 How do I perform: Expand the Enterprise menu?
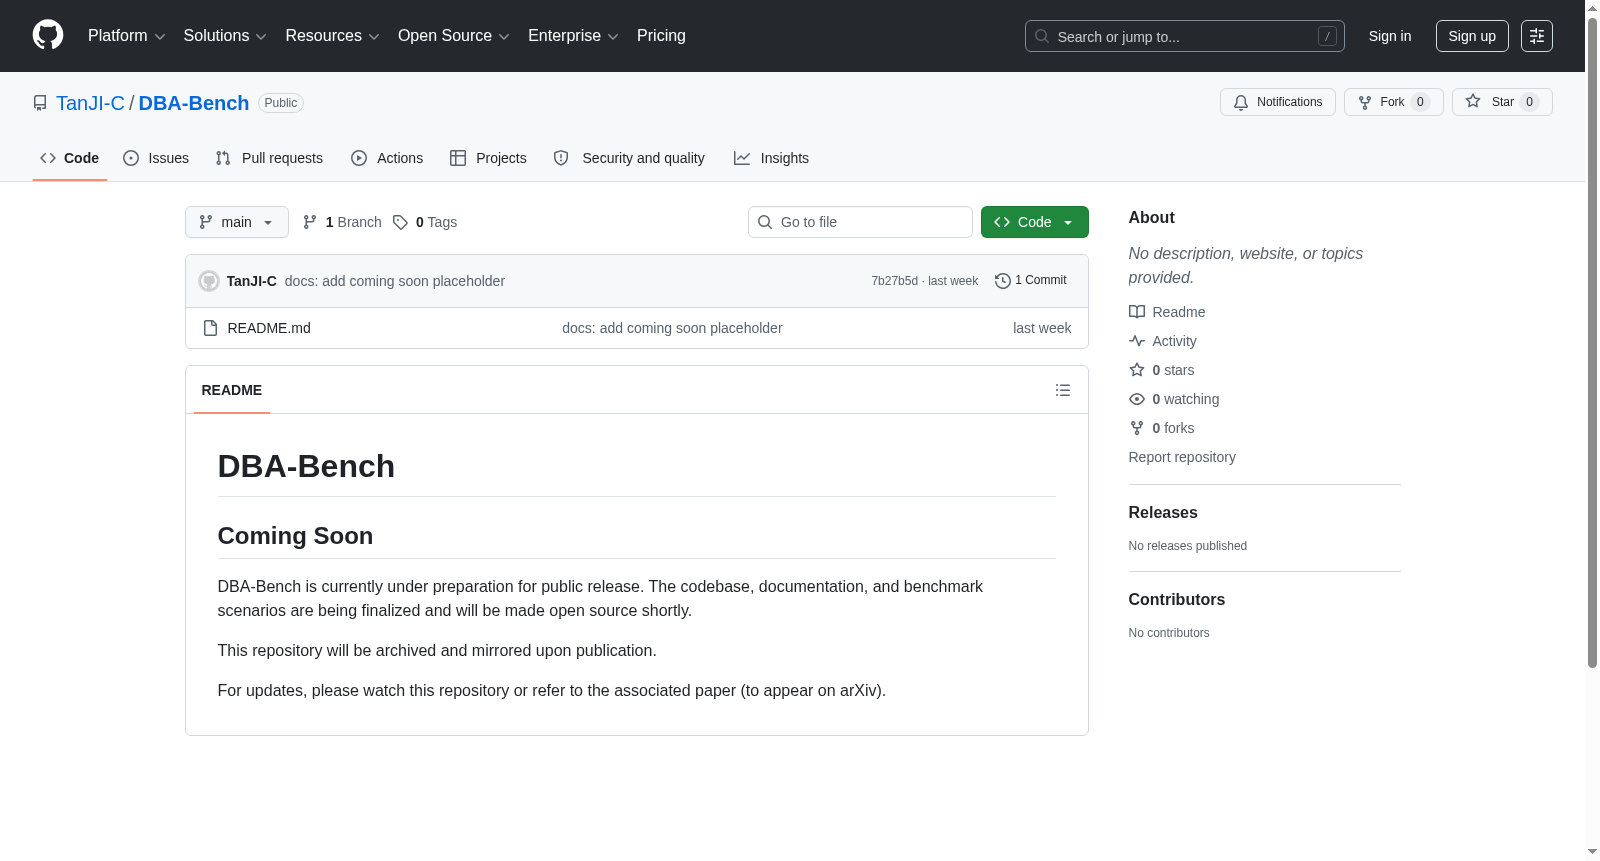point(573,36)
